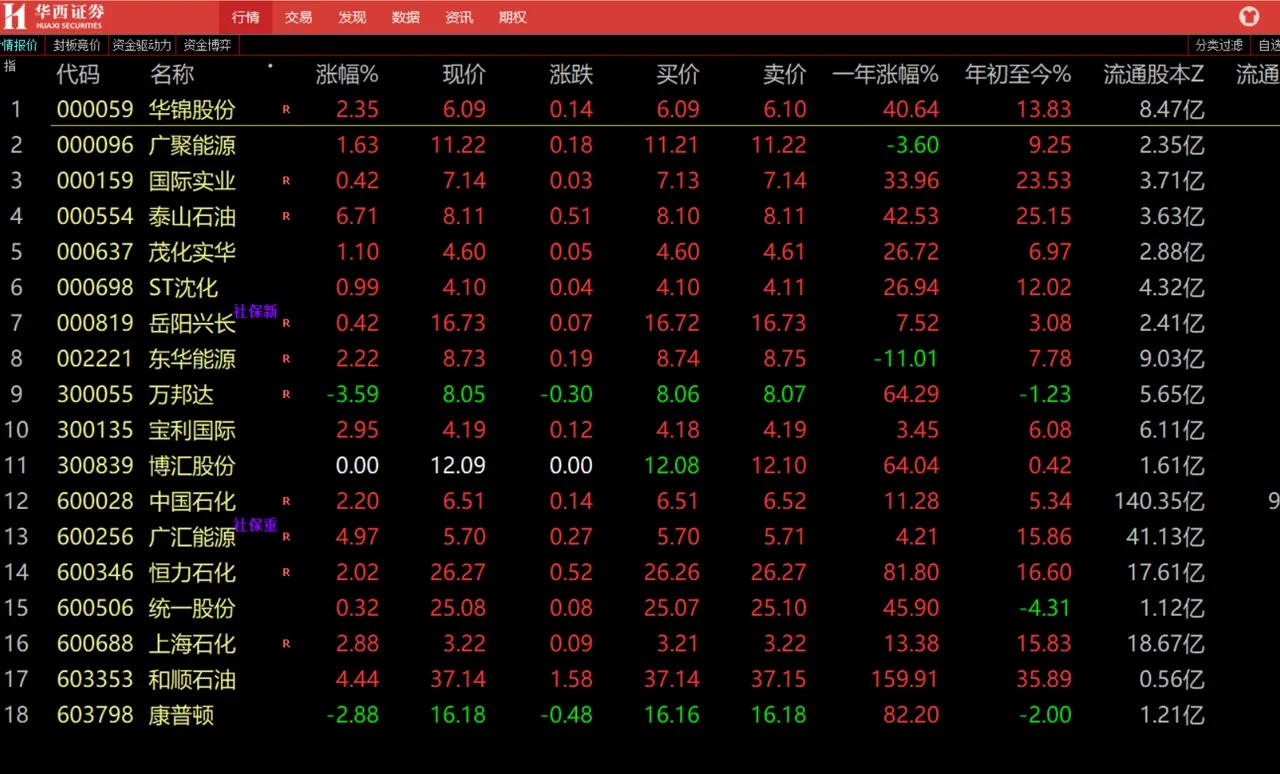Select stock row 宝利国际
1280x774 pixels.
(x=640, y=431)
